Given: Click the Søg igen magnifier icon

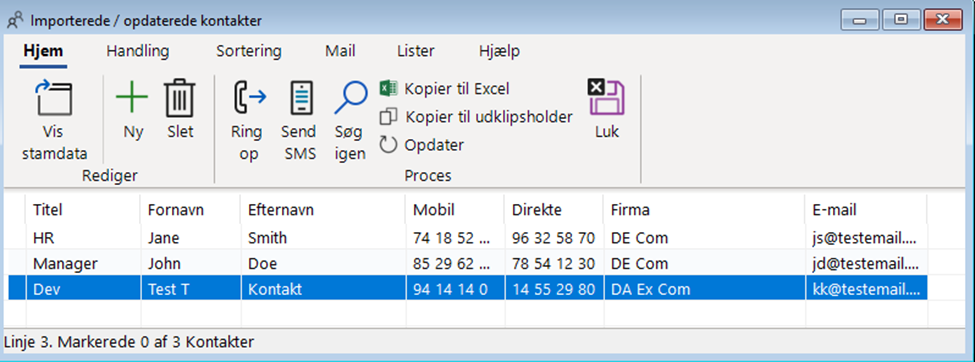Looking at the screenshot, I should 351,98.
